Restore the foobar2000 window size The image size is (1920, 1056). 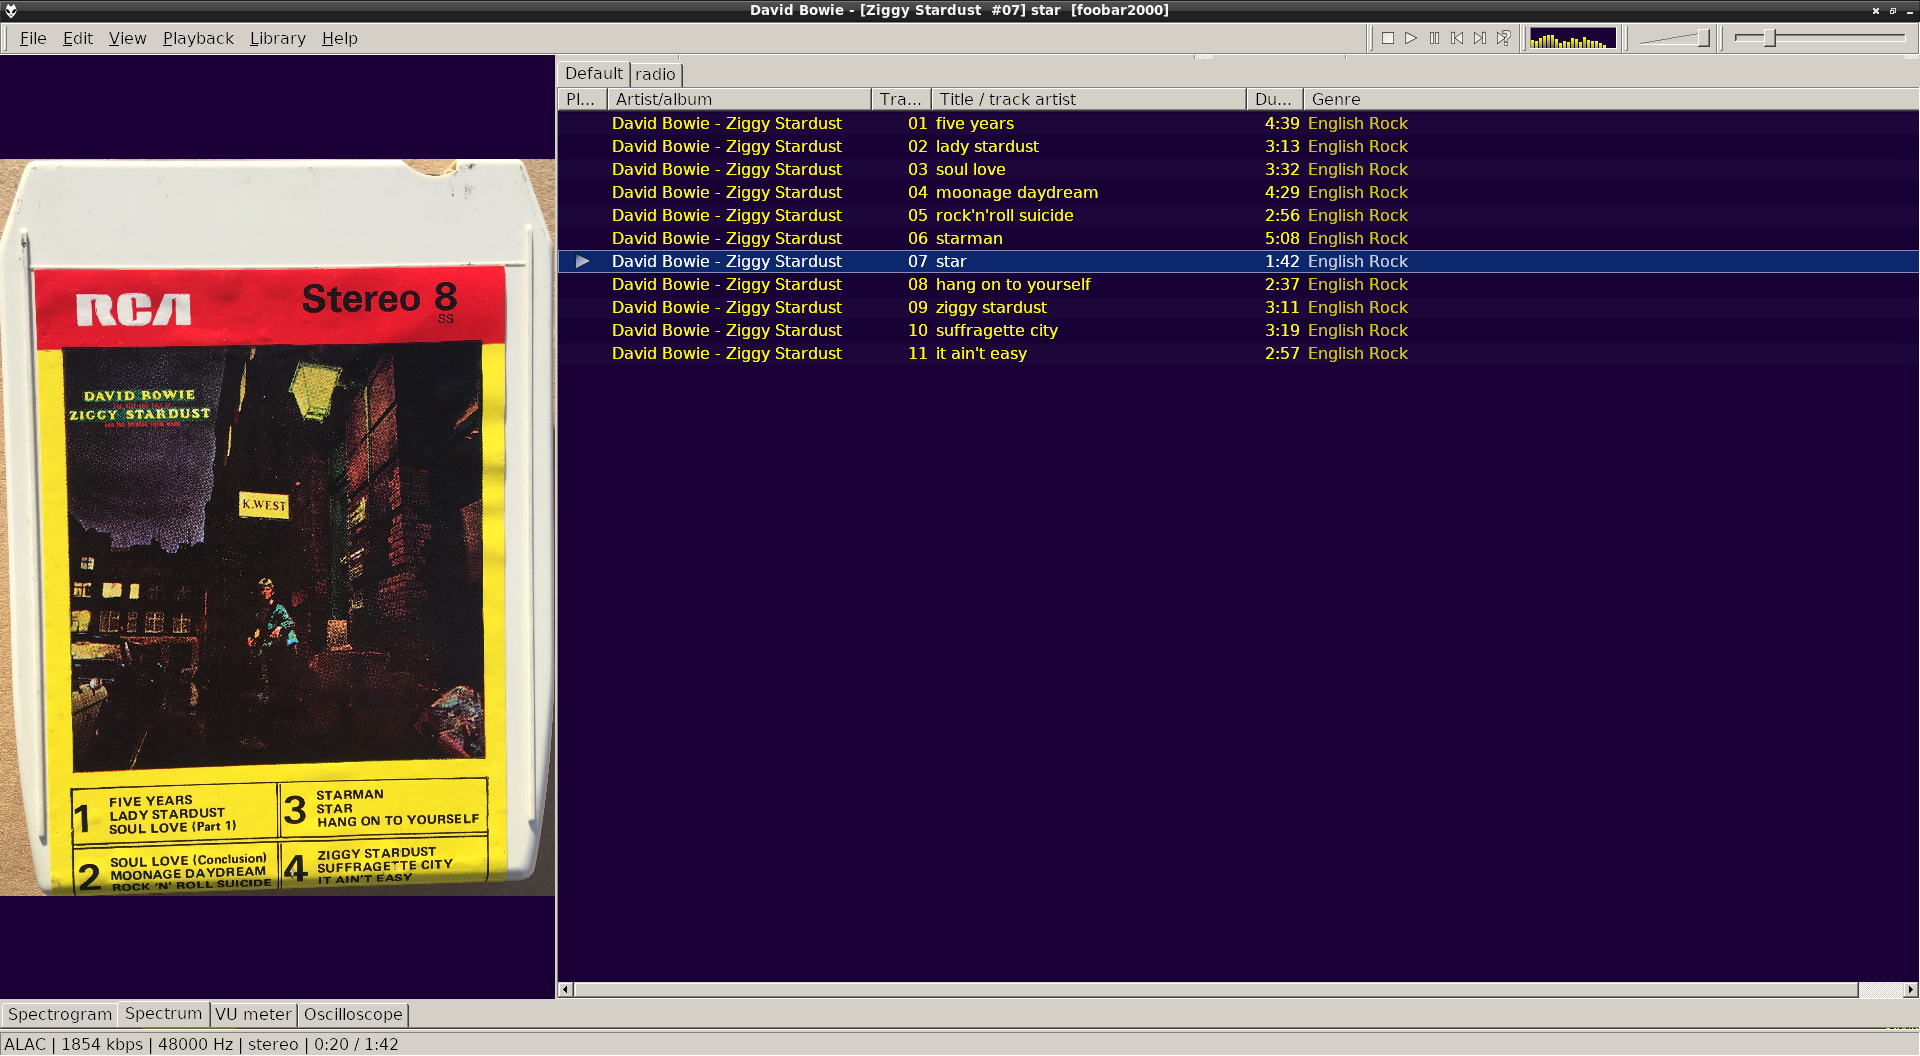click(x=1892, y=11)
